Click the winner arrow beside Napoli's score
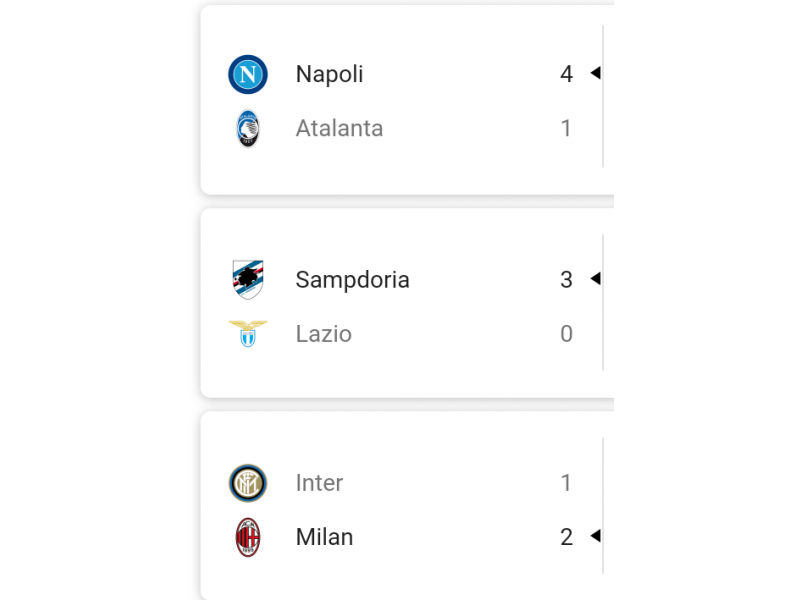800x600 pixels. (595, 73)
